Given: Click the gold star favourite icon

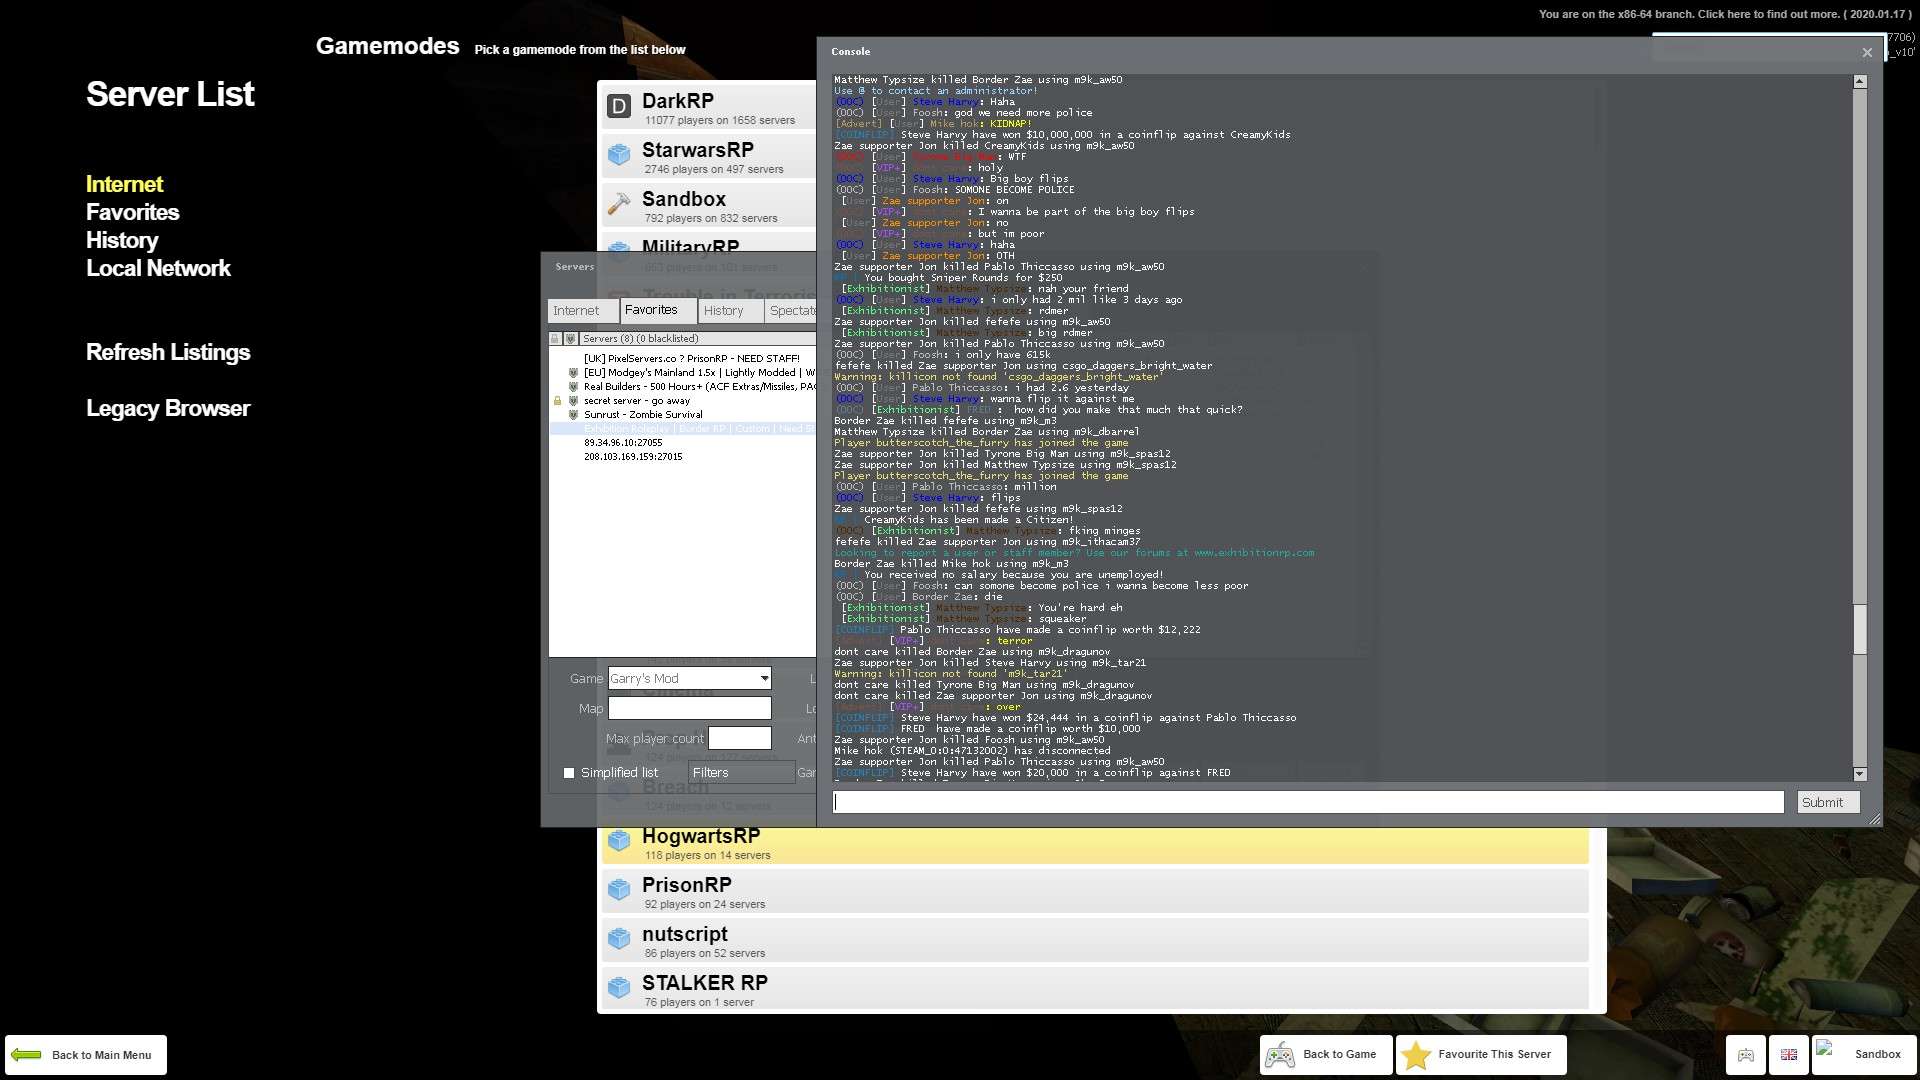Looking at the screenshot, I should [1416, 1055].
